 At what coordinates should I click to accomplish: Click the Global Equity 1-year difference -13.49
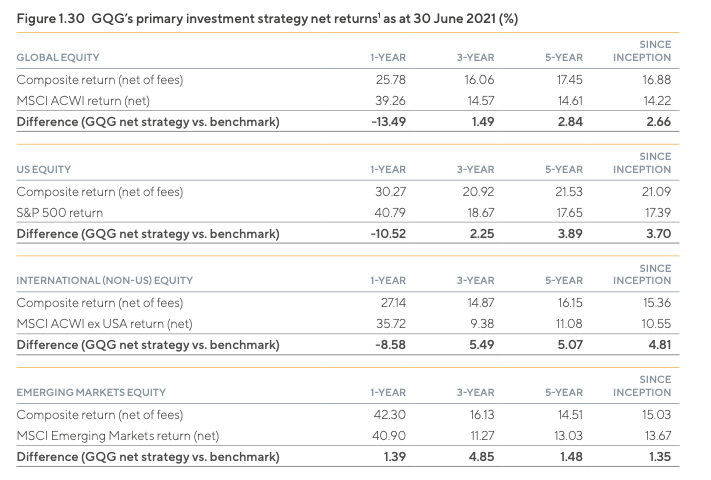coord(374,122)
